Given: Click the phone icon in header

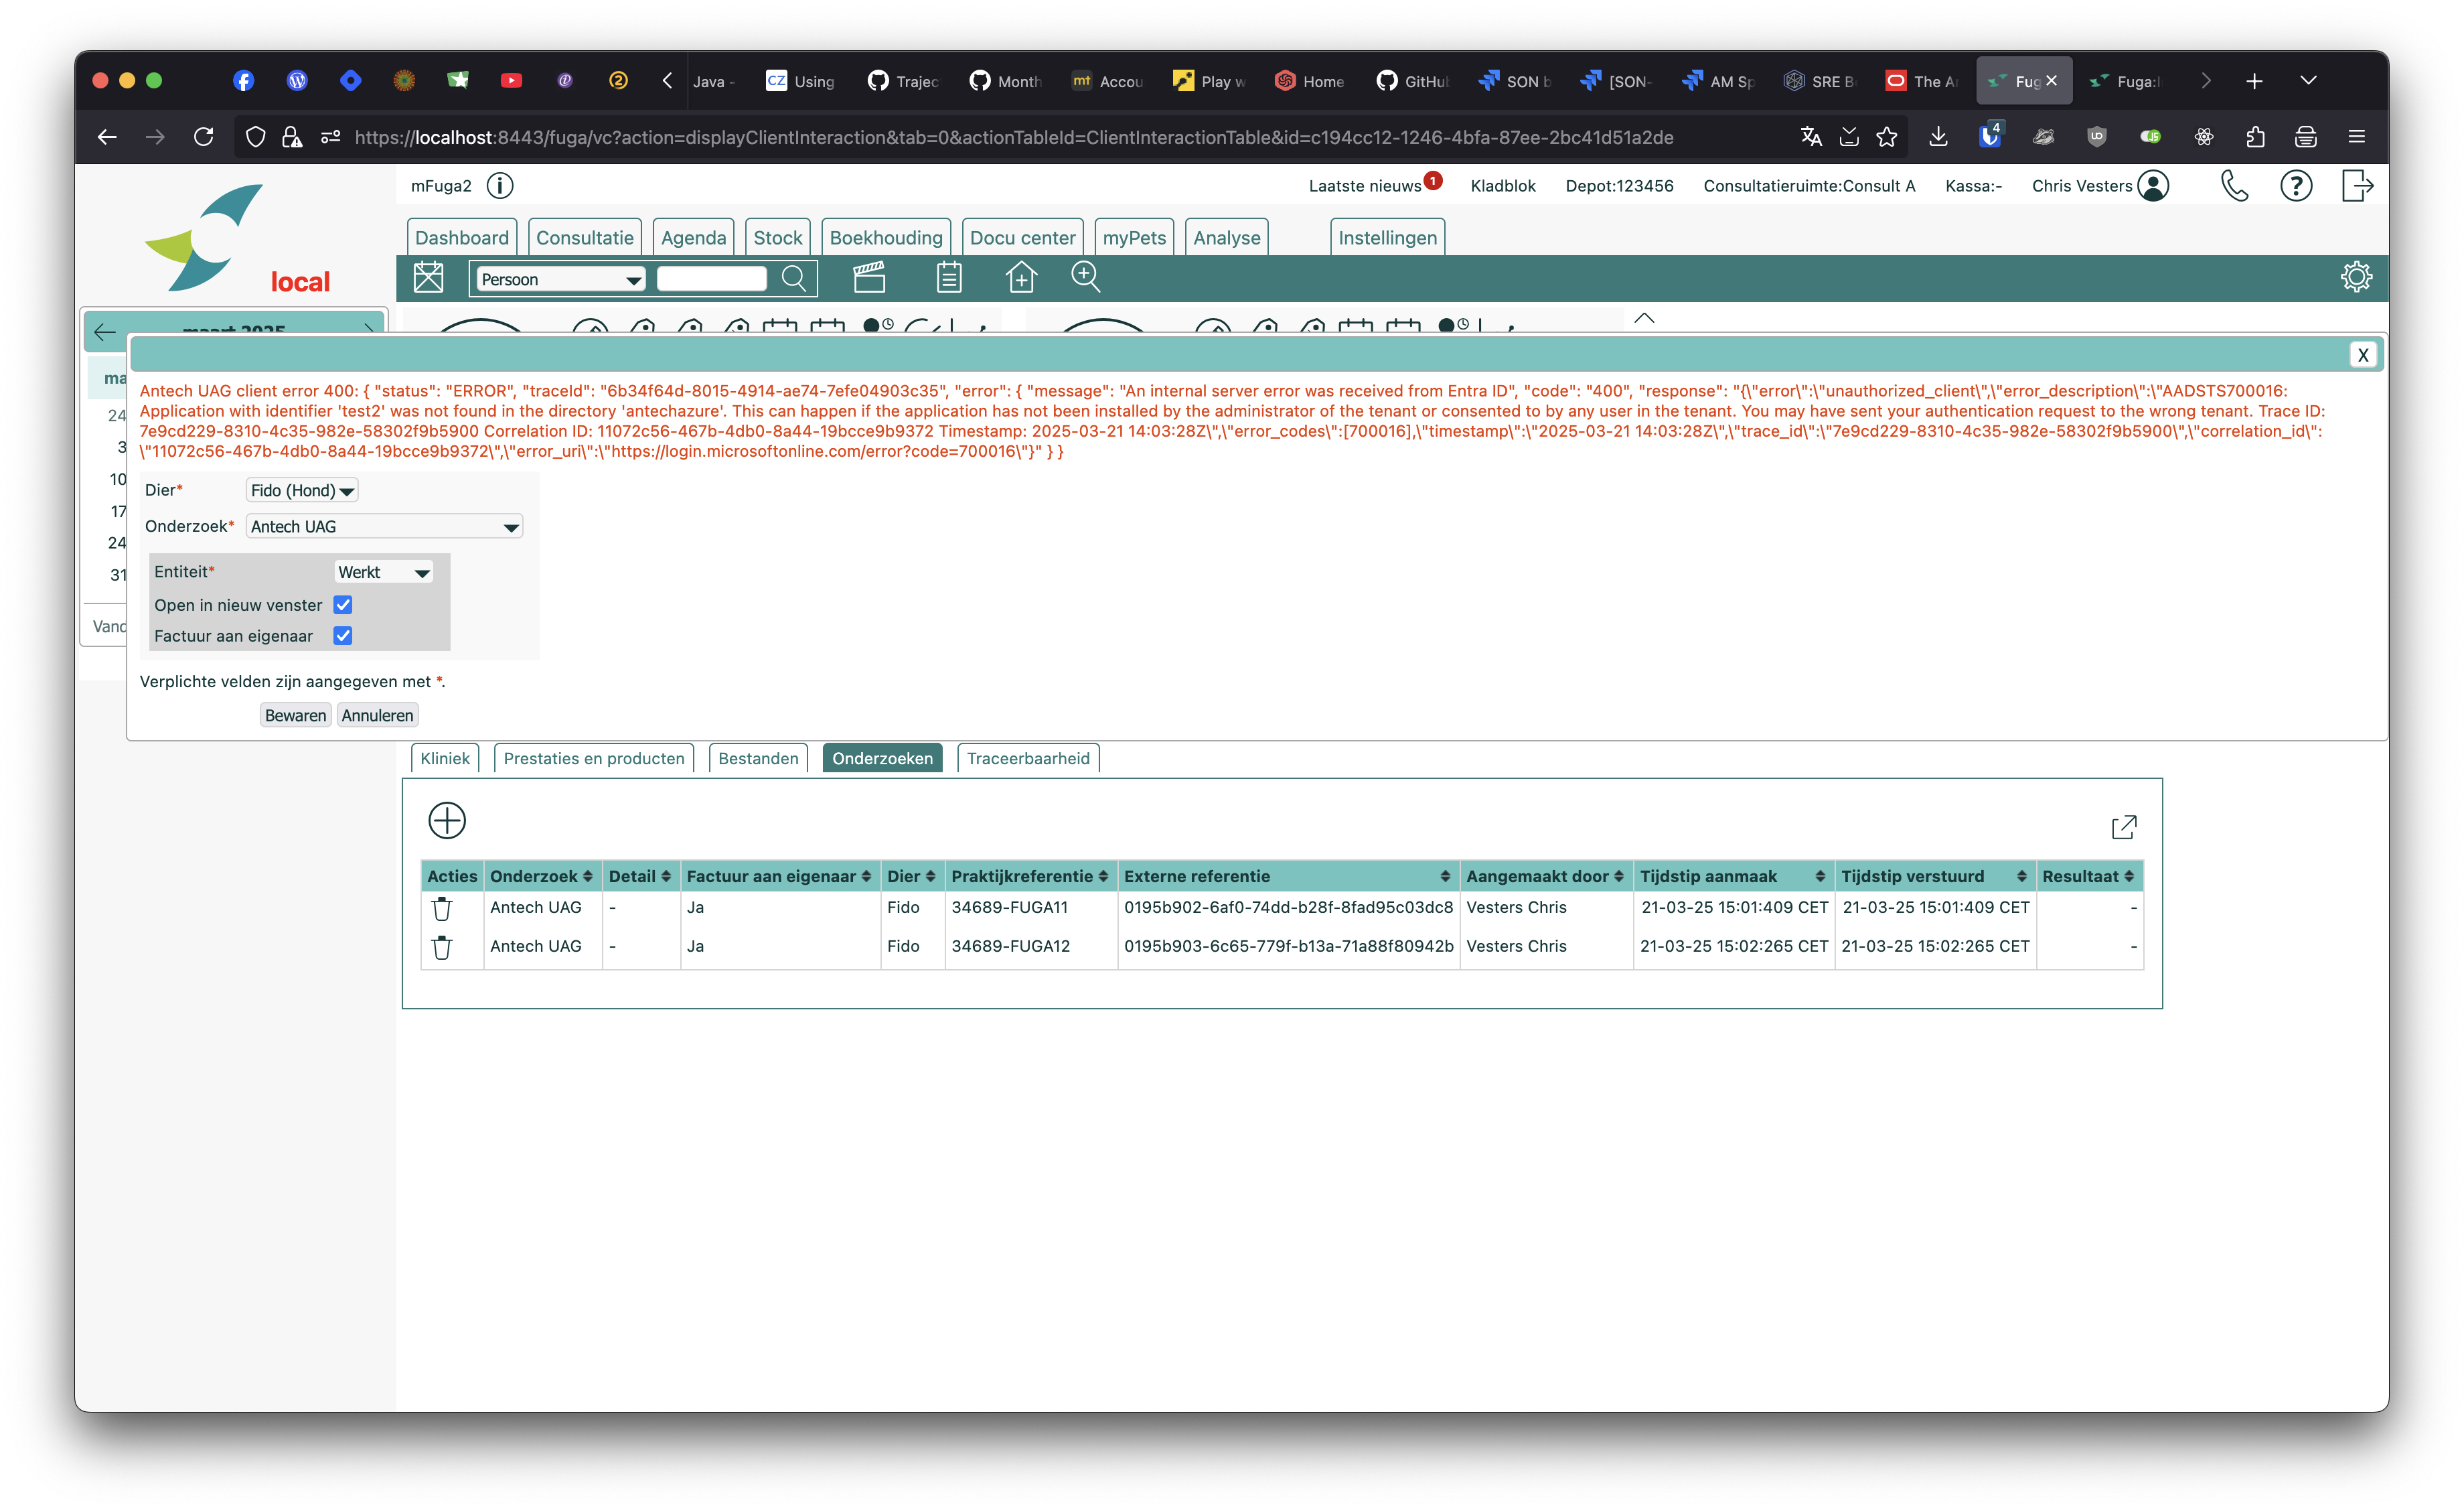Looking at the screenshot, I should click(x=2234, y=186).
